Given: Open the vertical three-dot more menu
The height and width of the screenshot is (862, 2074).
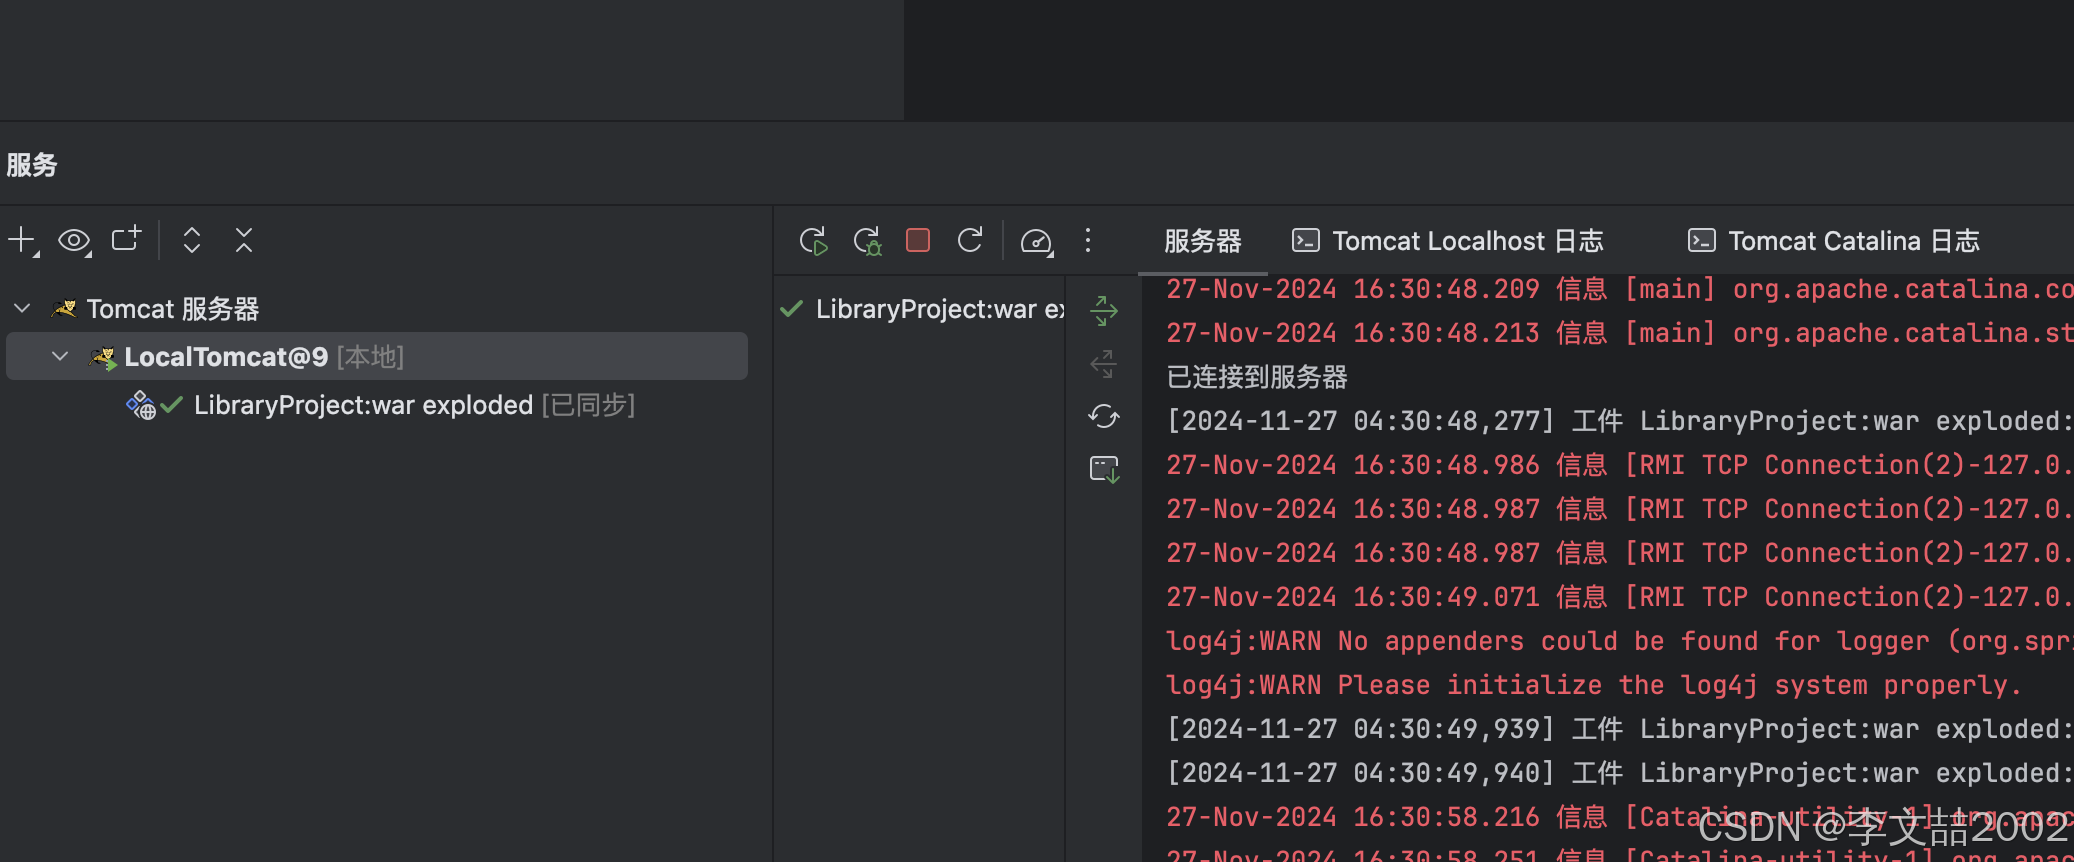Looking at the screenshot, I should [x=1088, y=240].
